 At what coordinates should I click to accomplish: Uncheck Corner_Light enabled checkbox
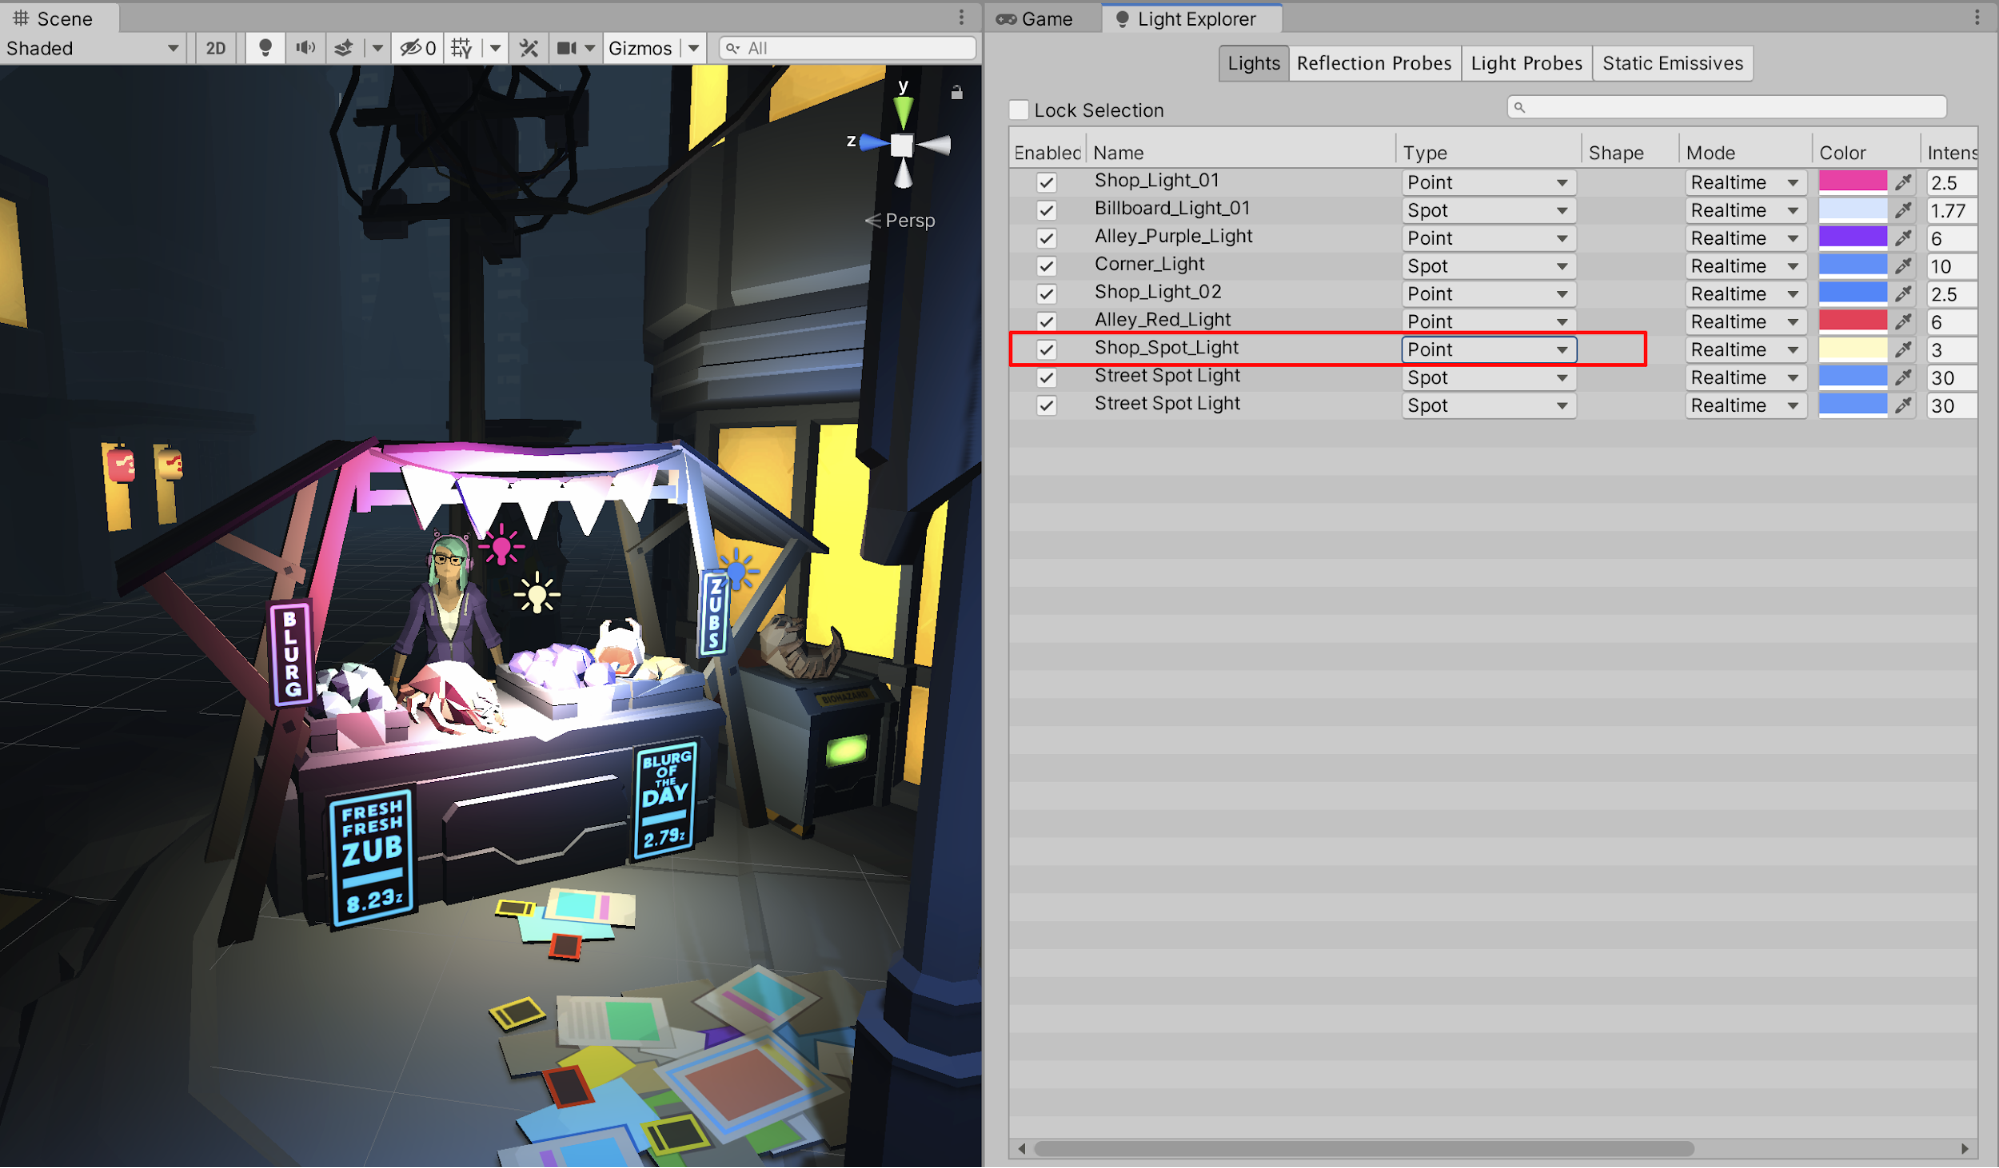point(1046,266)
